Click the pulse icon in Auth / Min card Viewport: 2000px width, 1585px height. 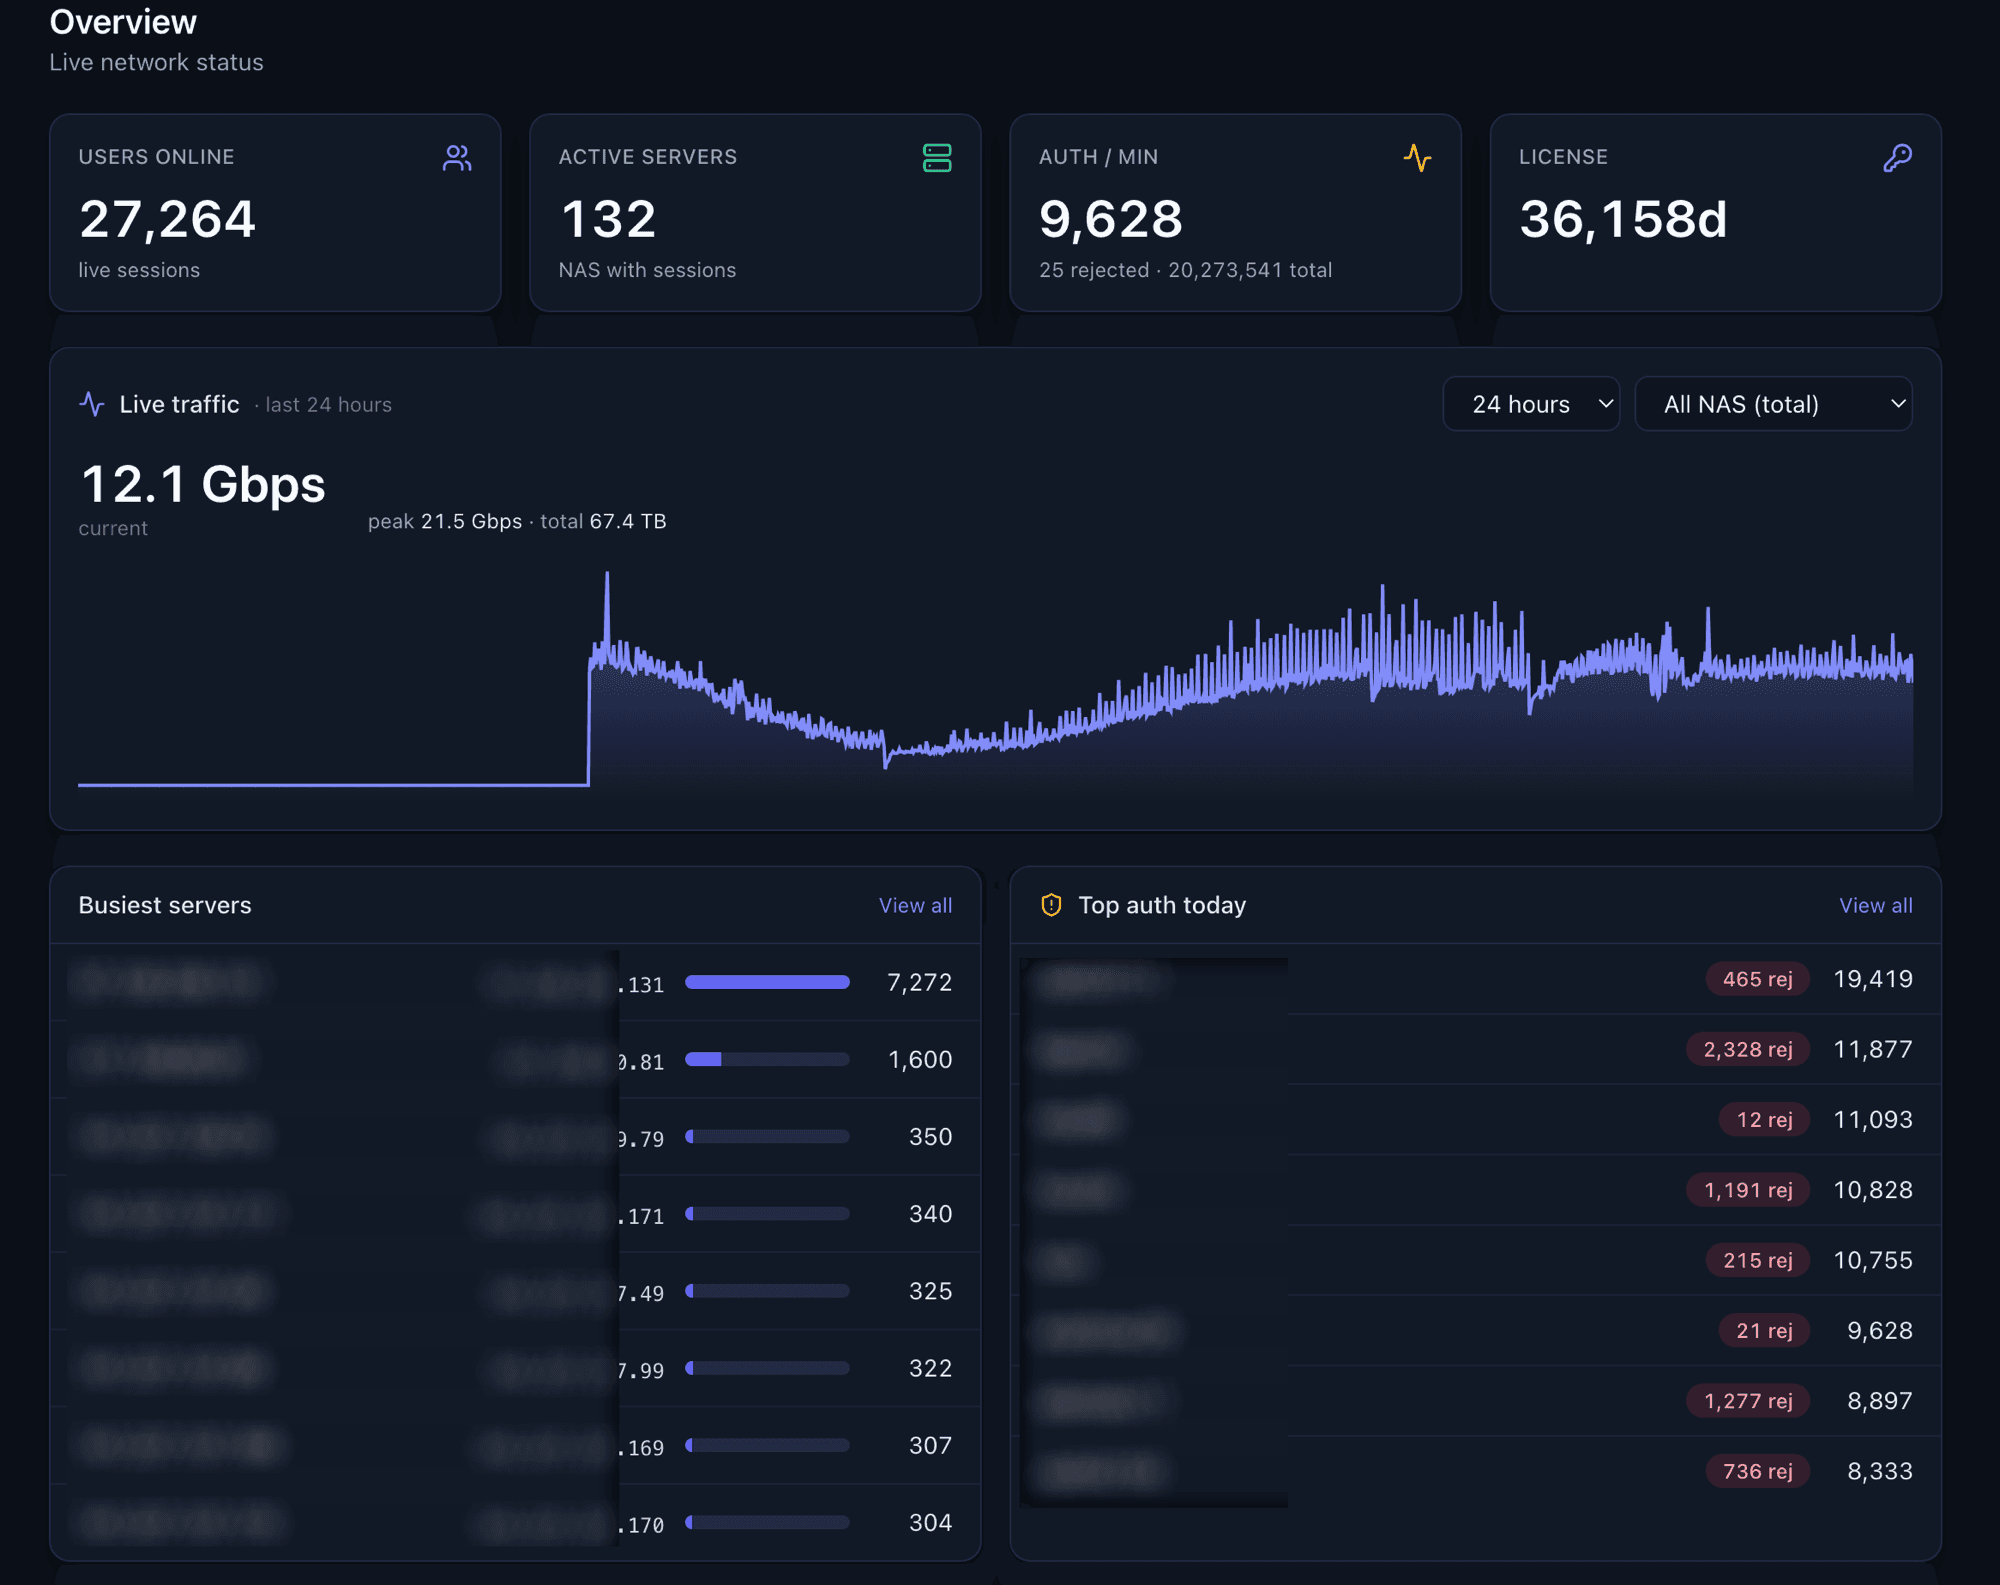point(1417,158)
